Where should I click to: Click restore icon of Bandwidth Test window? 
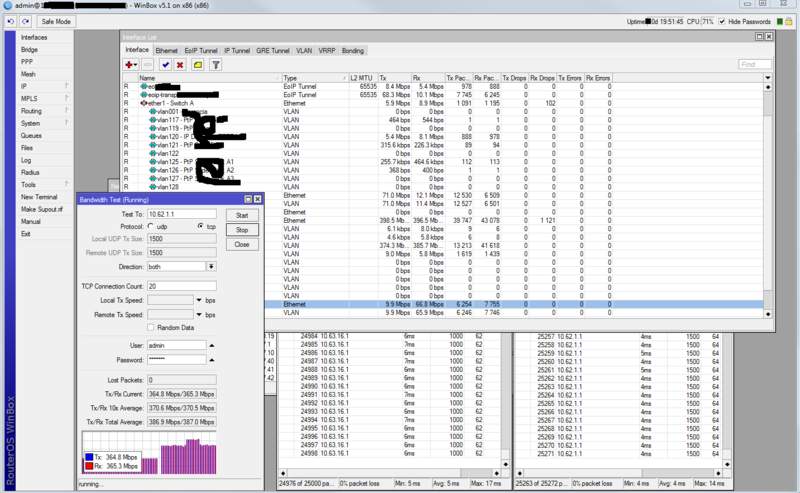coord(248,199)
